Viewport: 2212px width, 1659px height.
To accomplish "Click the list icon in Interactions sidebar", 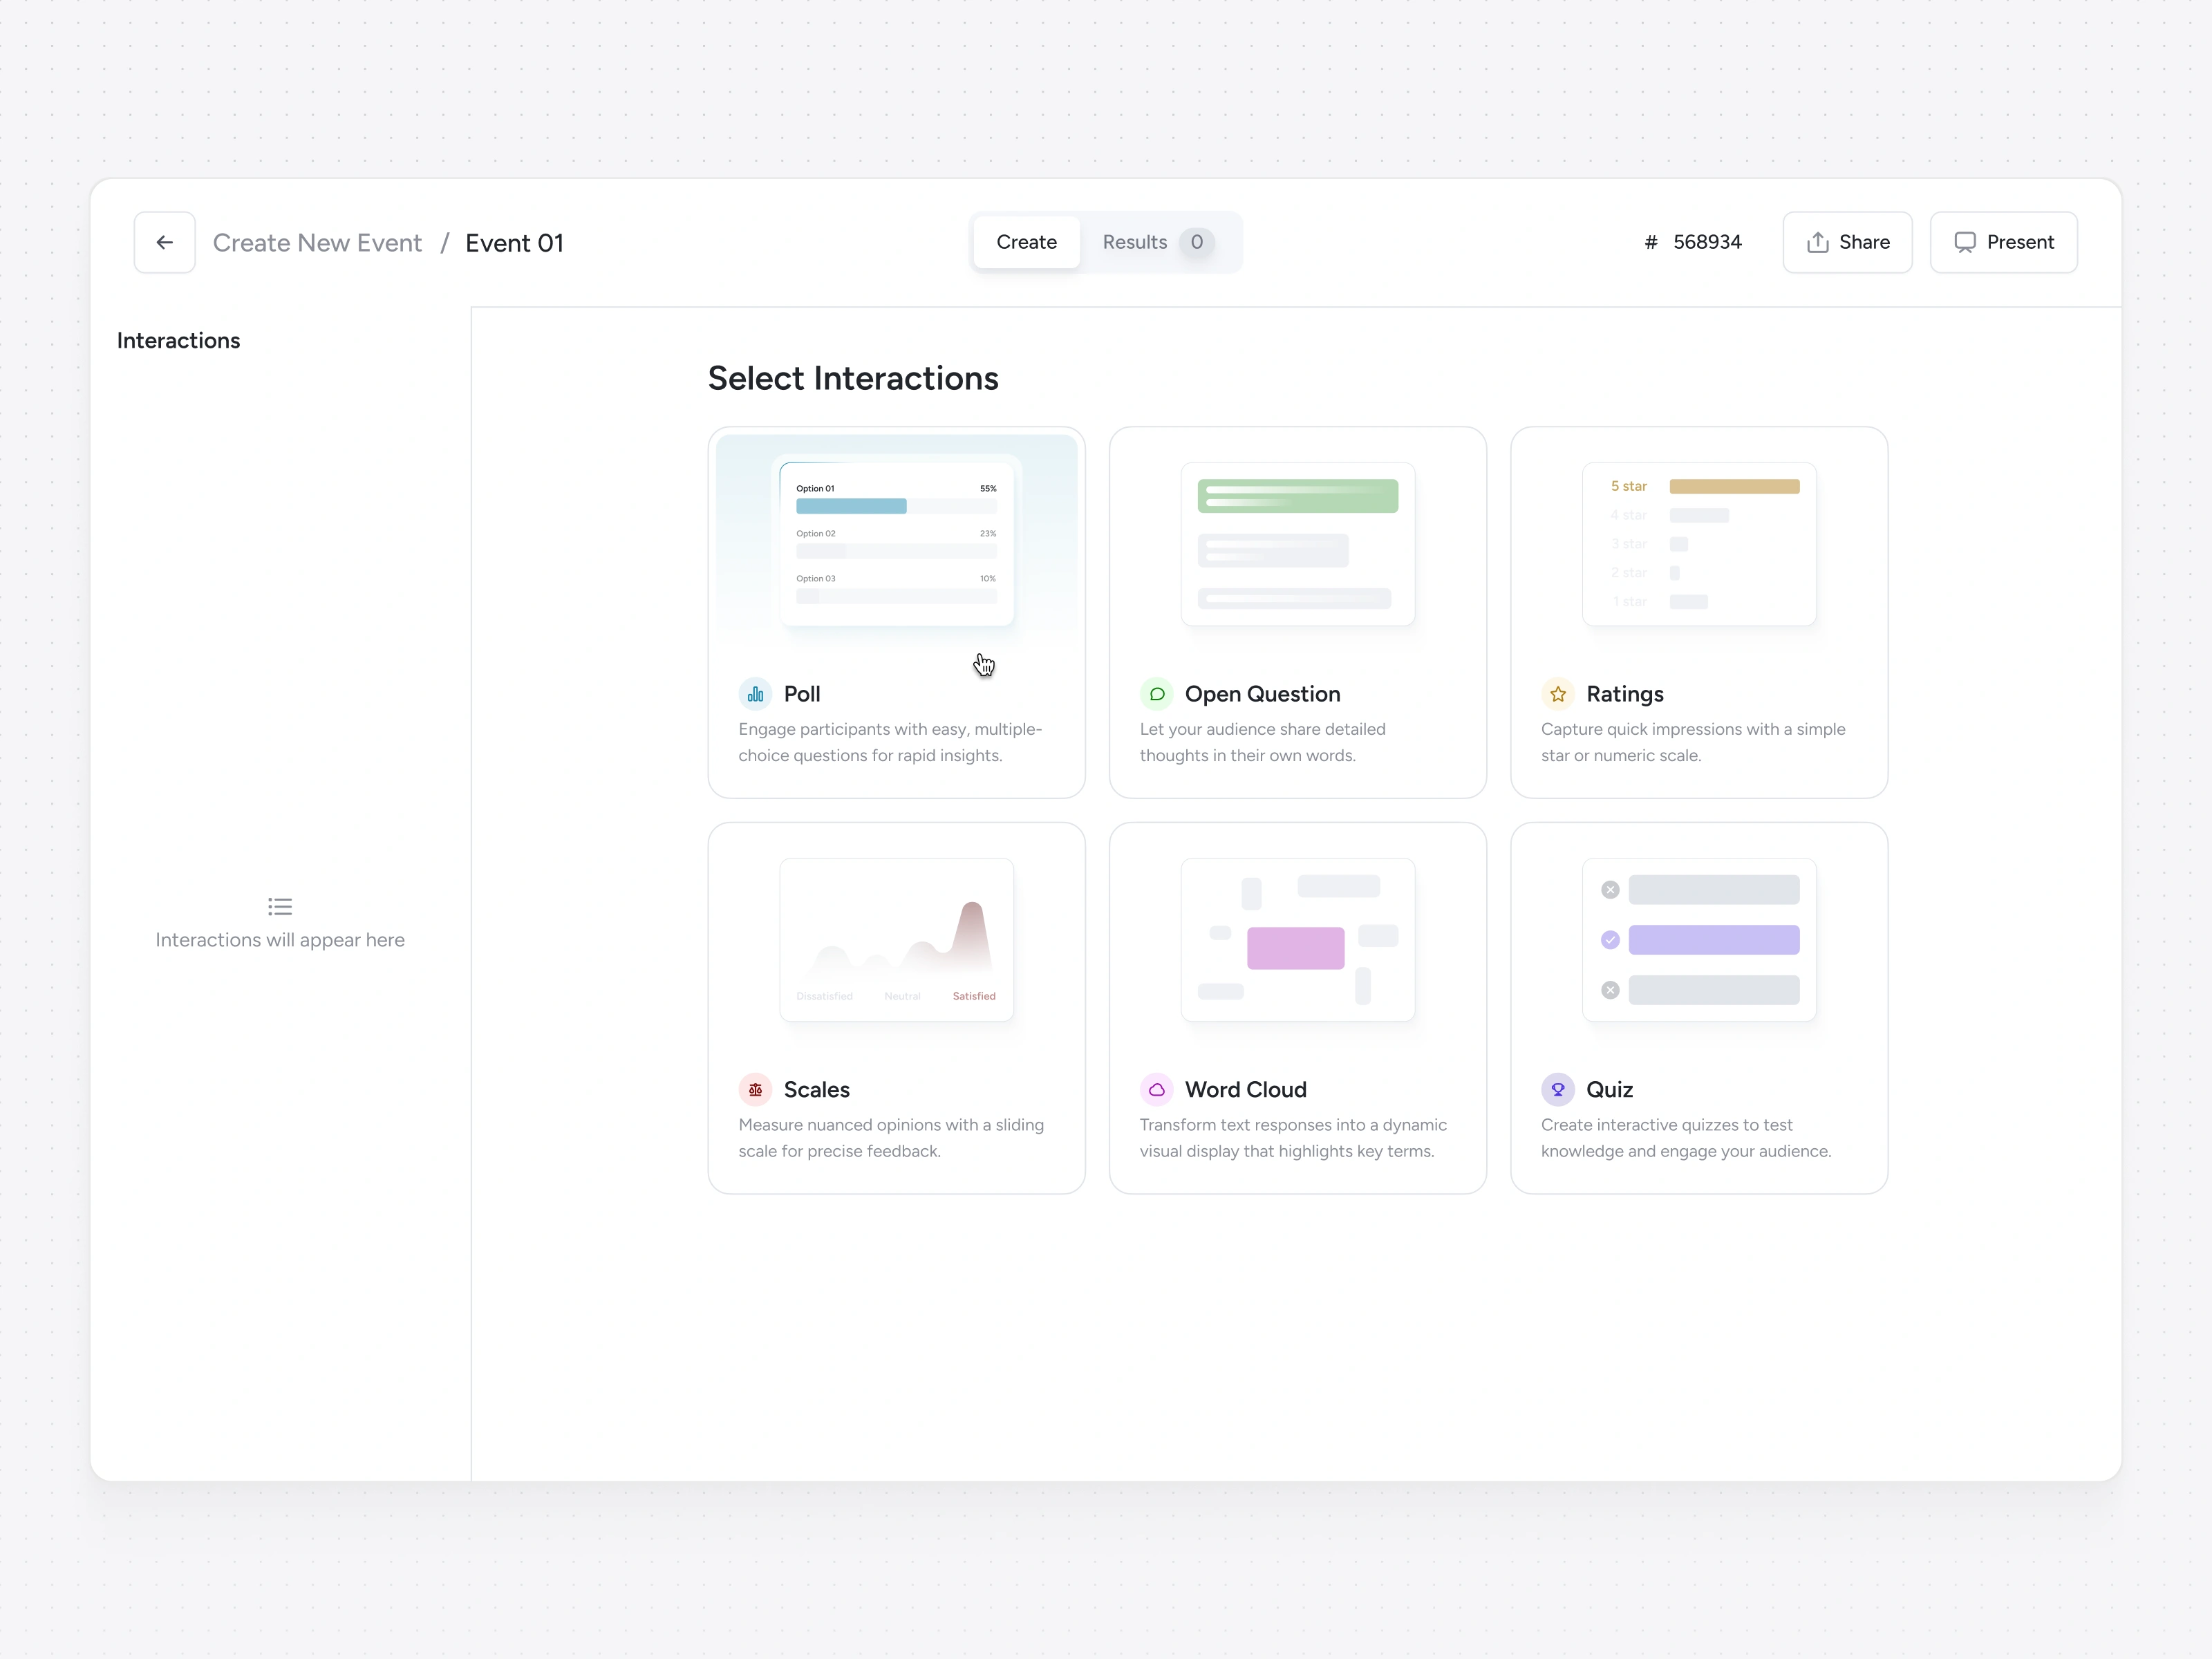I will coord(280,907).
